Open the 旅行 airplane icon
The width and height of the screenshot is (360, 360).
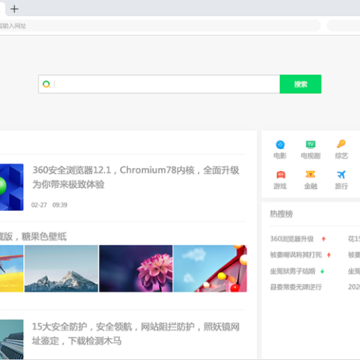click(x=341, y=174)
